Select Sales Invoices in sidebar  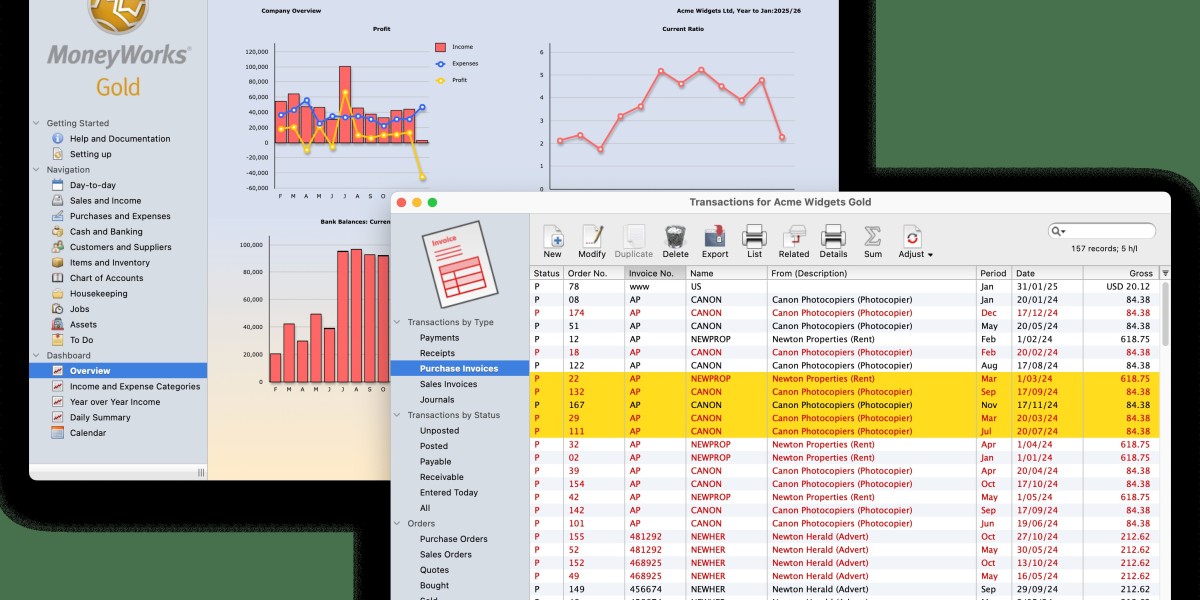pos(448,384)
